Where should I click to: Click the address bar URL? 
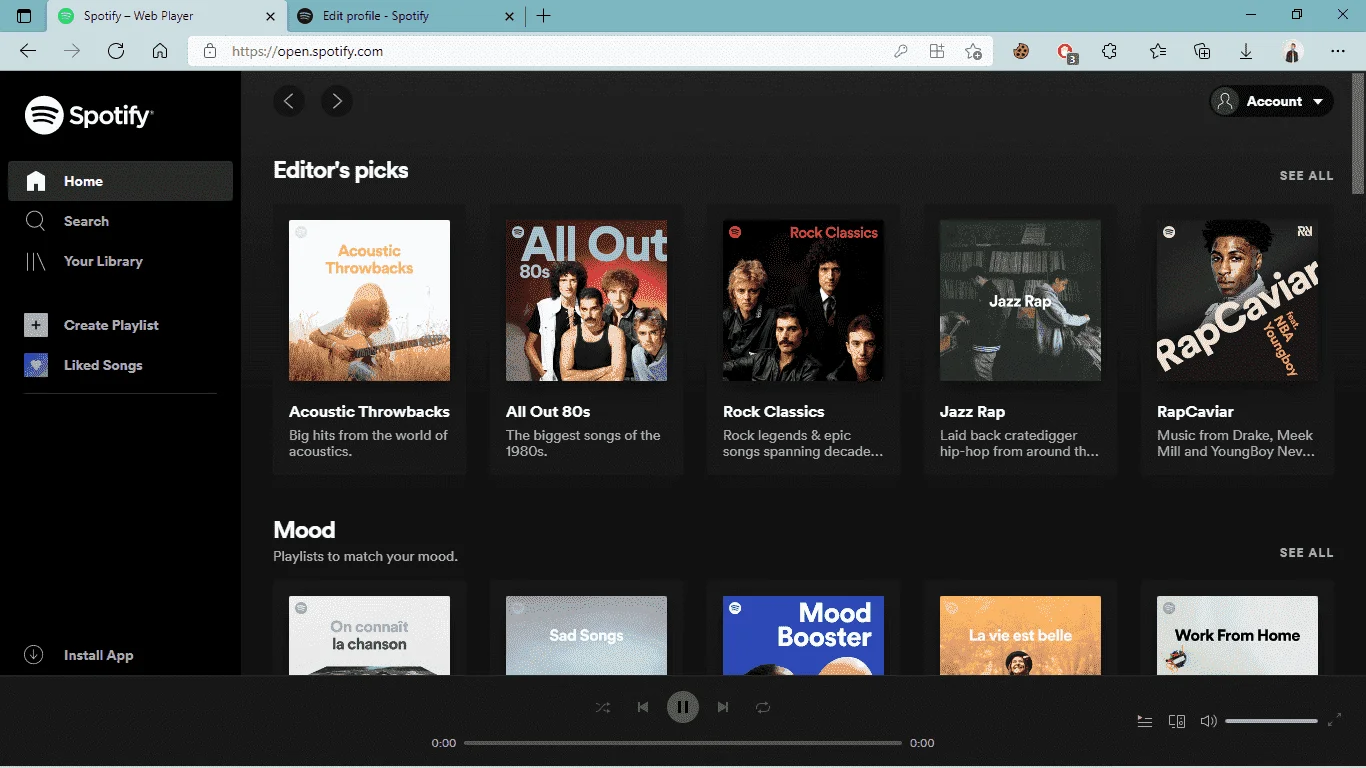pos(307,51)
